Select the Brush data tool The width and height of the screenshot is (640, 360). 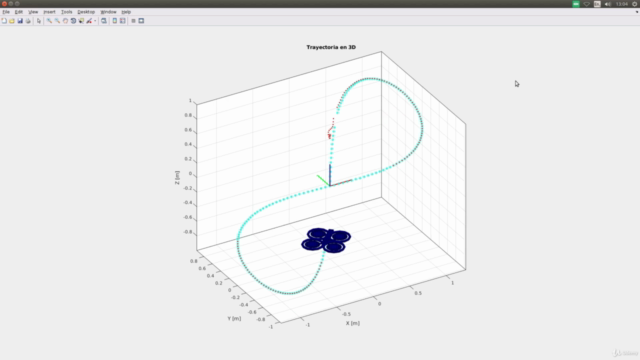coord(89,21)
